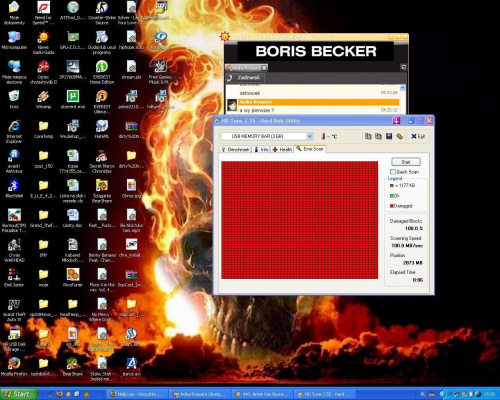Switch to Armin Van Buuren taskbar button
Image resolution: width=500 pixels, height=400 pixels.
click(261, 394)
